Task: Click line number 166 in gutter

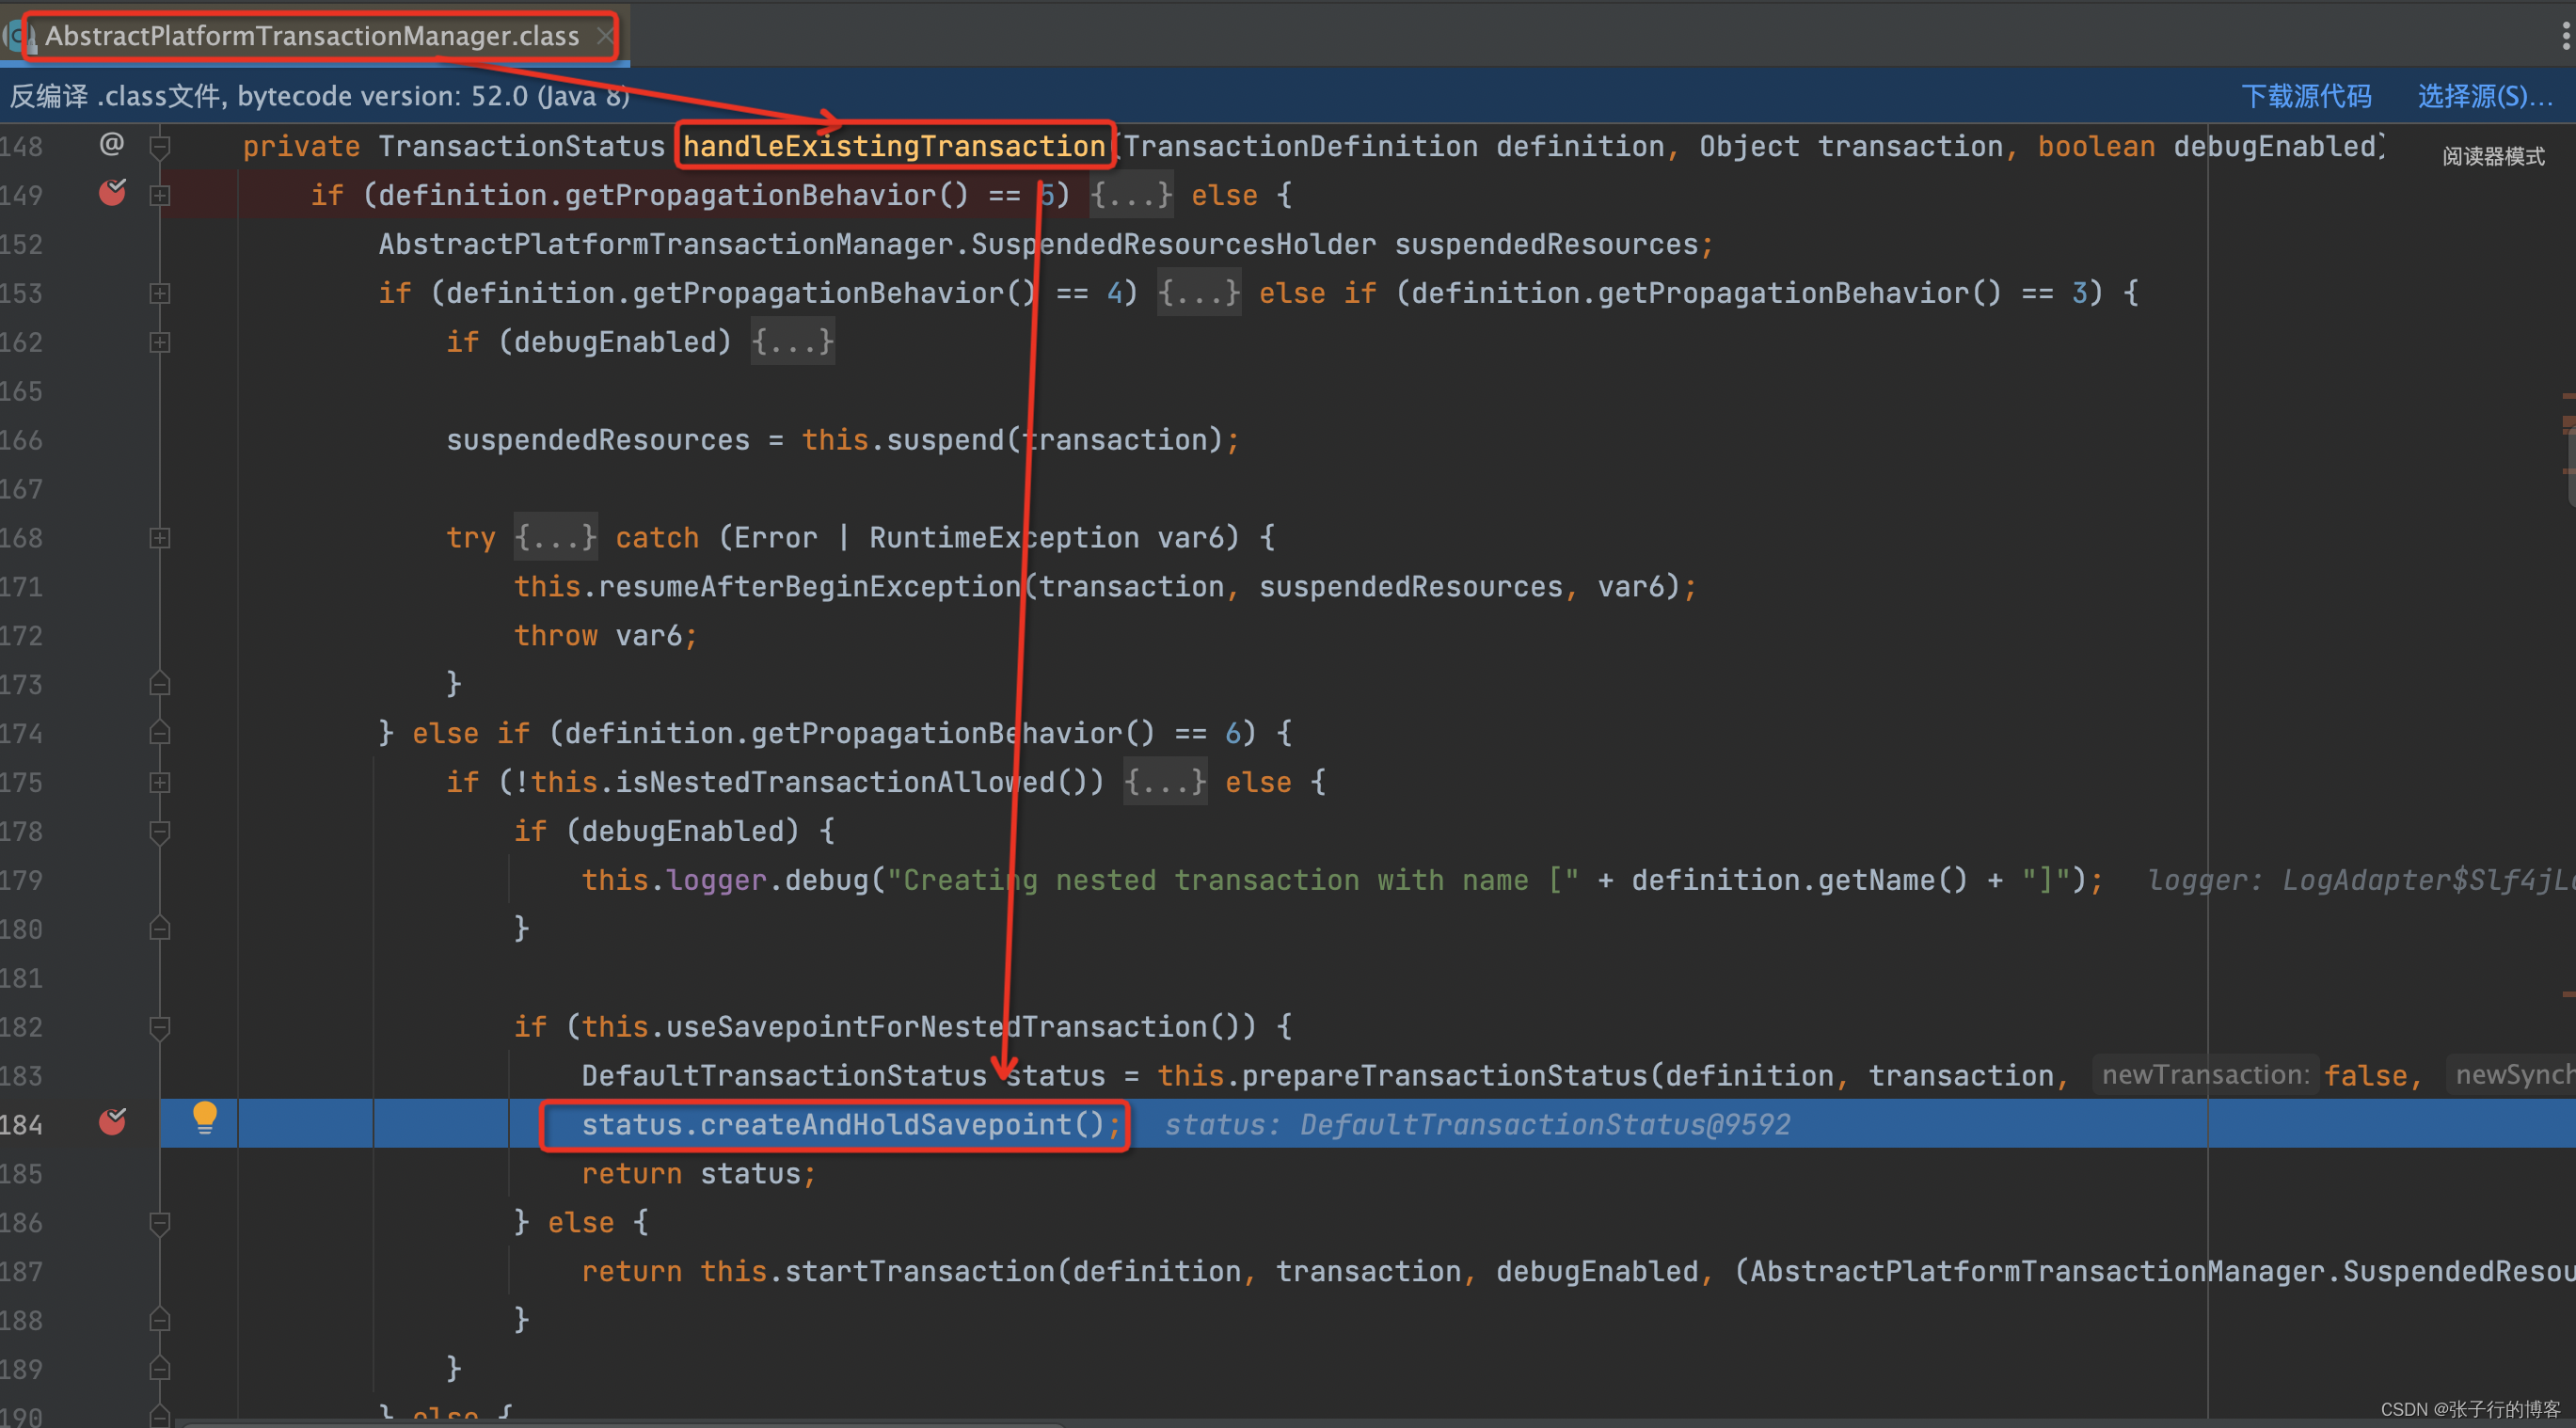Action: pos(22,441)
